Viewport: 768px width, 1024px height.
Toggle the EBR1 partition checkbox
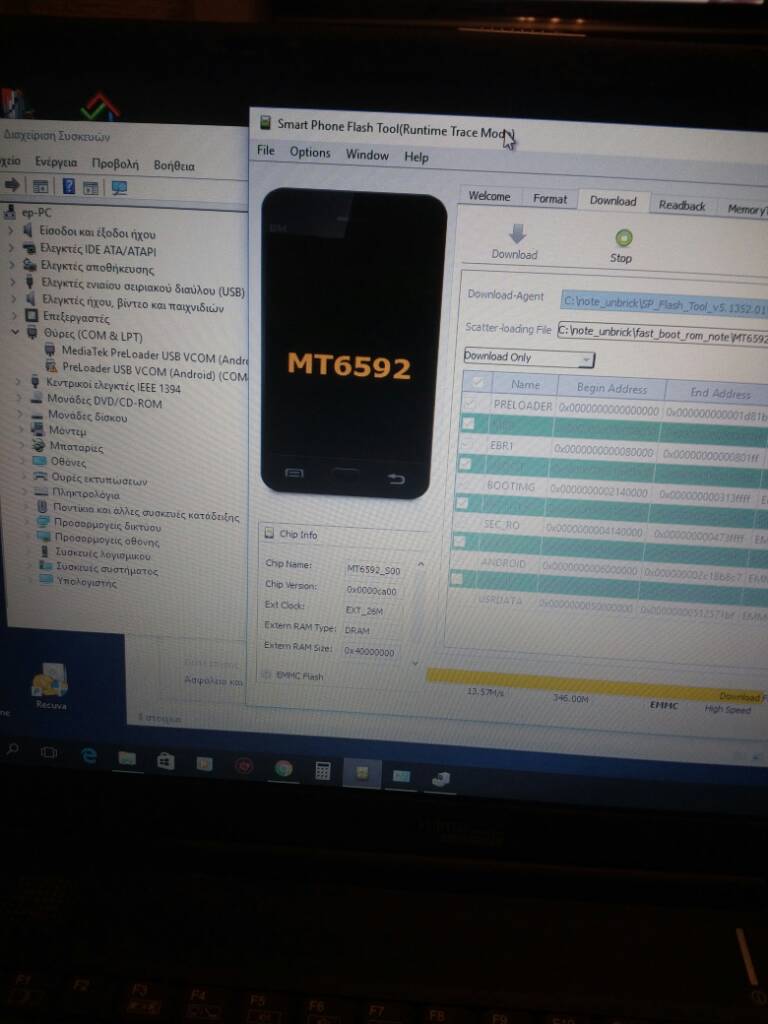(468, 444)
